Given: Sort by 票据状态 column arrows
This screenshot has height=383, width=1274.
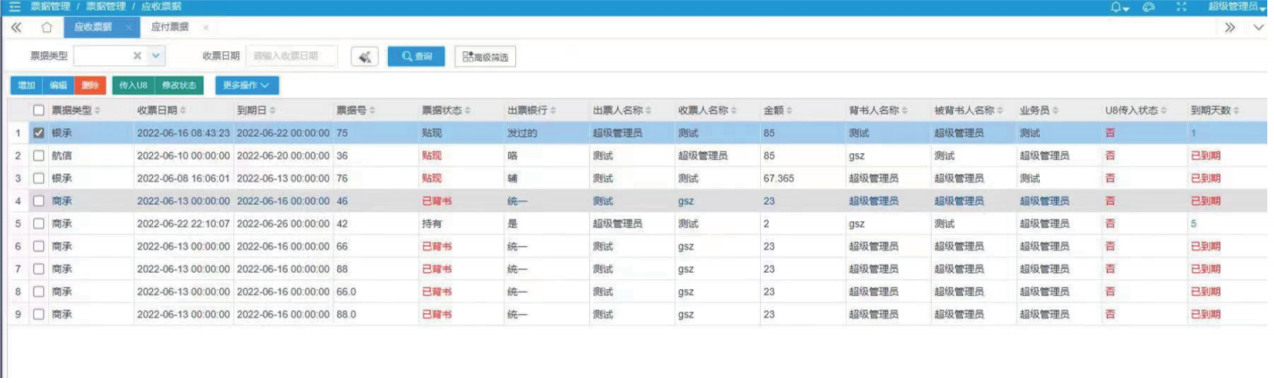Looking at the screenshot, I should pos(467,110).
